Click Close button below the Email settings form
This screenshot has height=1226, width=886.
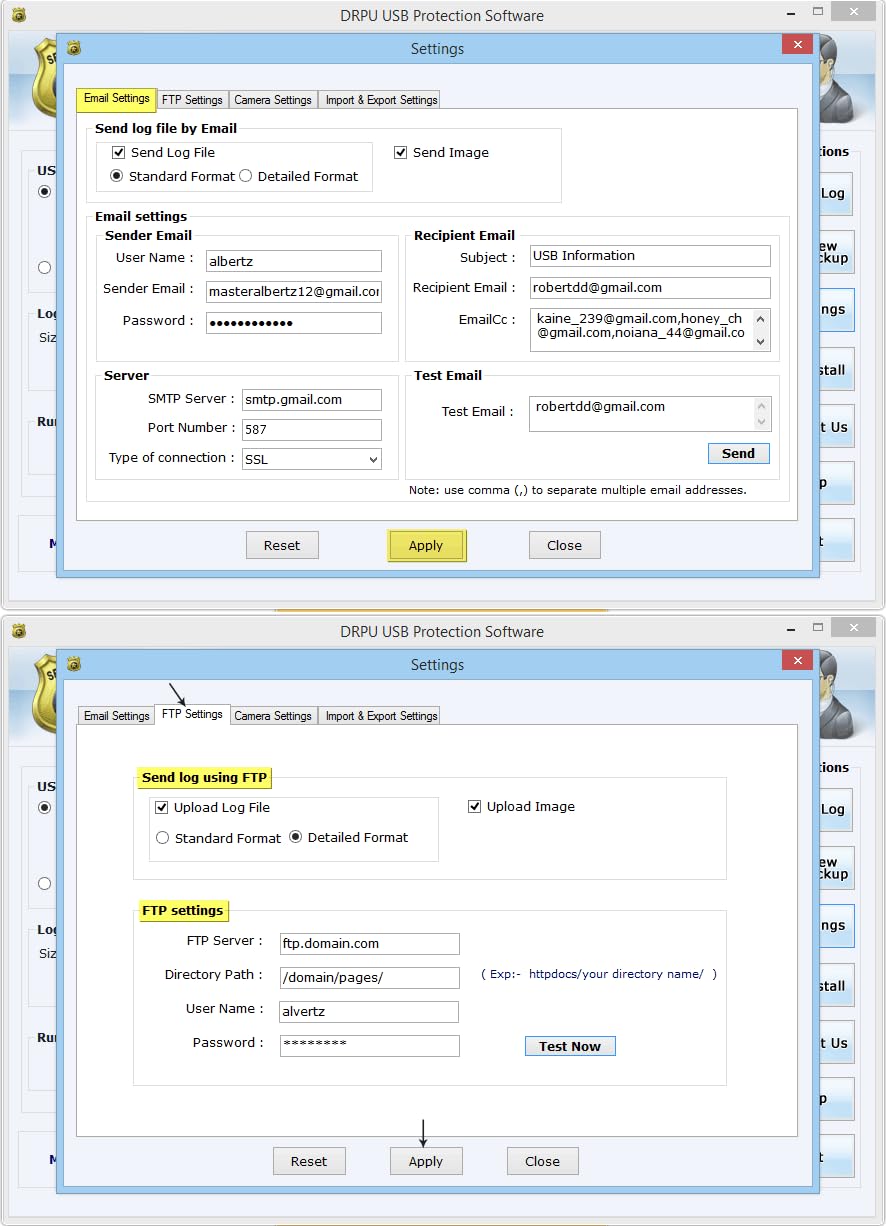click(x=564, y=545)
